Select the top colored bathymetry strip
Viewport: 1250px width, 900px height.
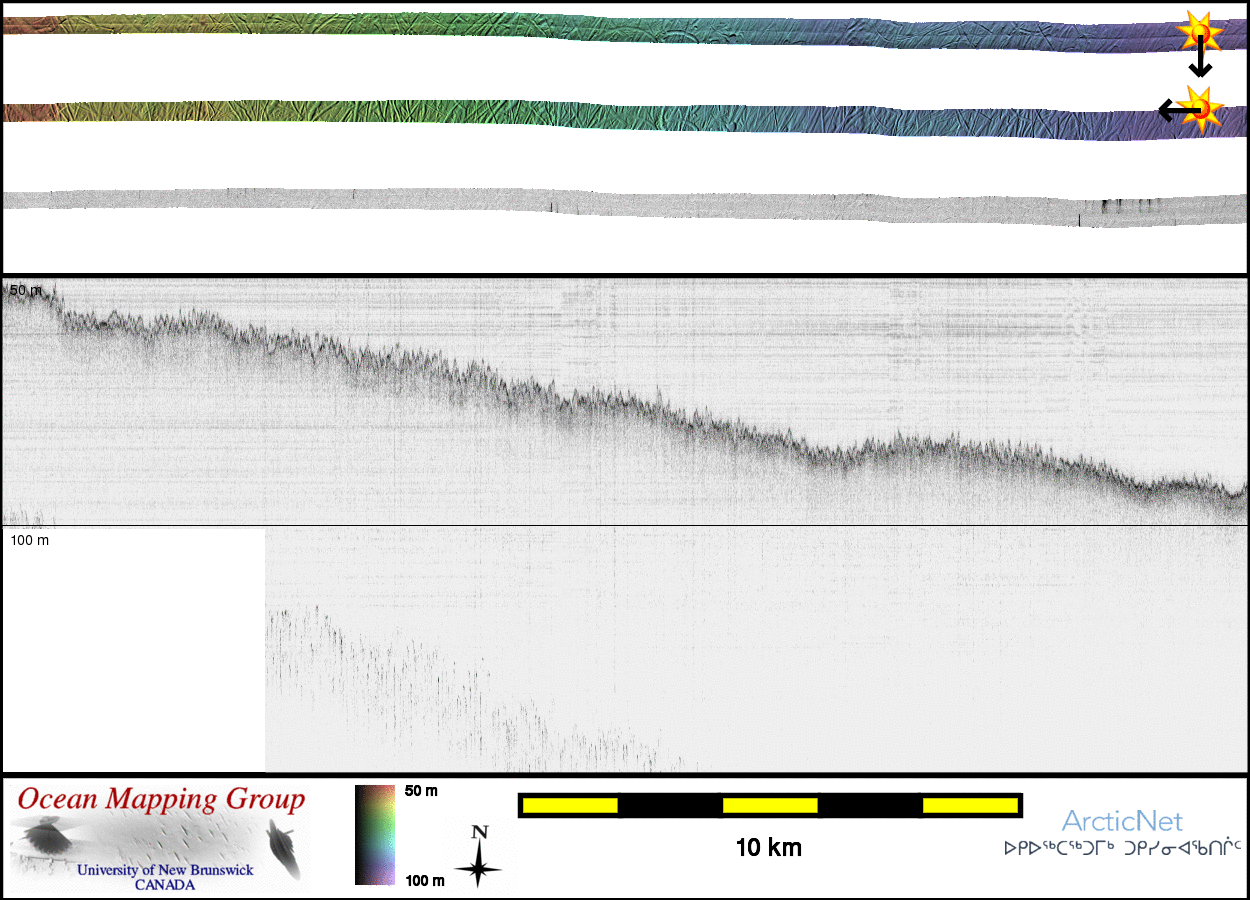point(600,30)
